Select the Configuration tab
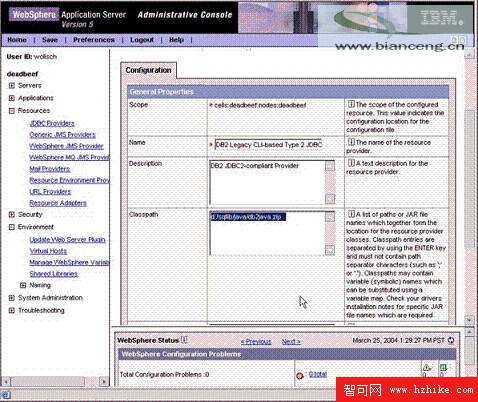Viewport: 478px width, 402px height. click(148, 70)
